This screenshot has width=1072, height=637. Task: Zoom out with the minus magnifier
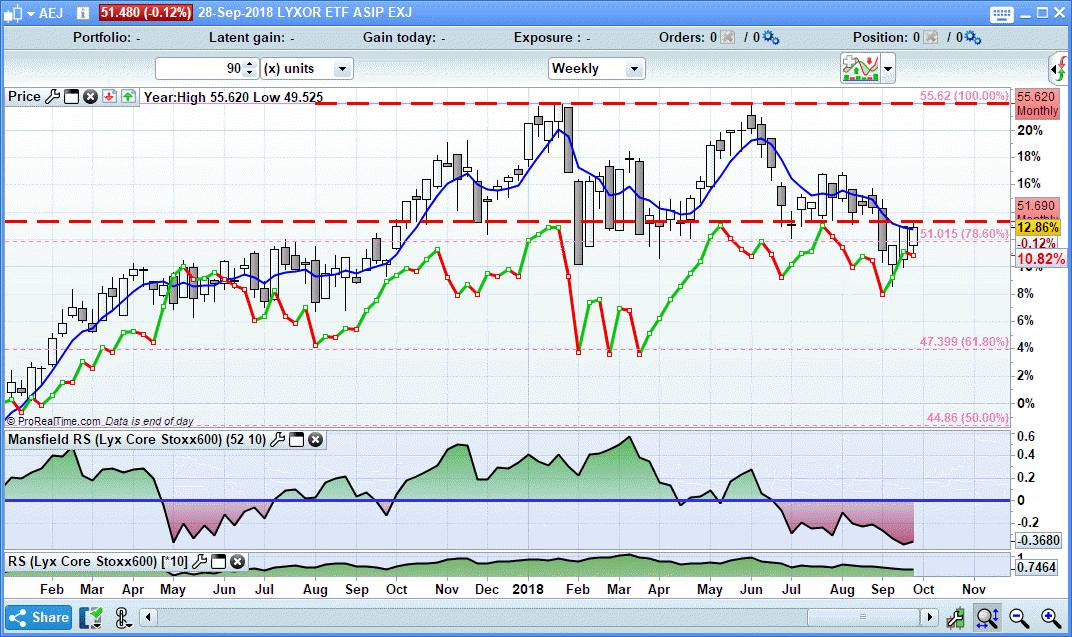click(x=1019, y=618)
